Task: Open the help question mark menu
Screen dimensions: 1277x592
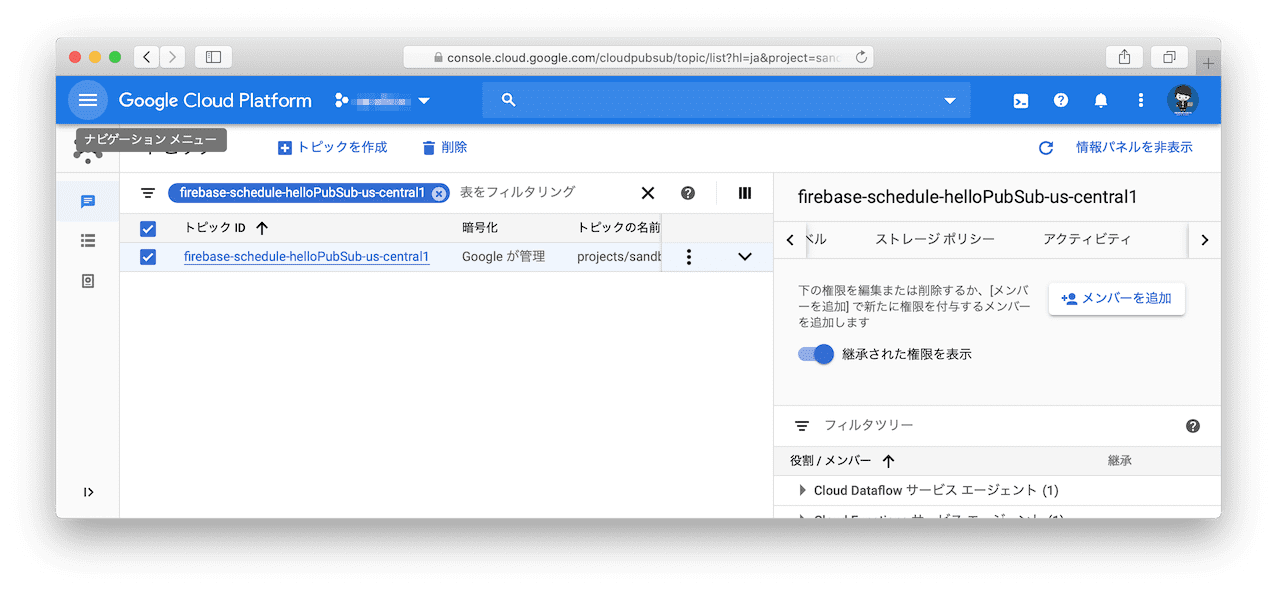Action: (1061, 101)
